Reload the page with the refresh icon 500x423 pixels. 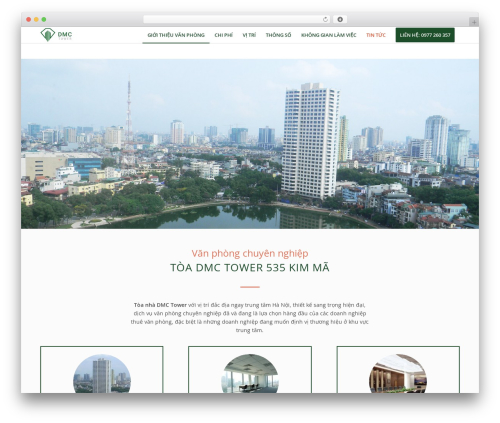click(x=325, y=20)
